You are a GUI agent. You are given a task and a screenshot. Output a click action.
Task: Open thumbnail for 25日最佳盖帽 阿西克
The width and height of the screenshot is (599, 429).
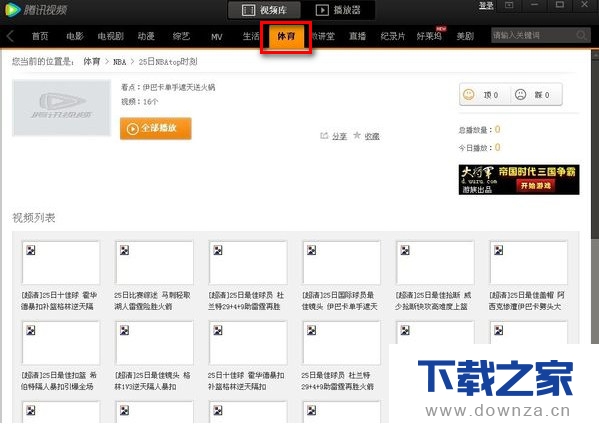pyautogui.click(x=529, y=263)
